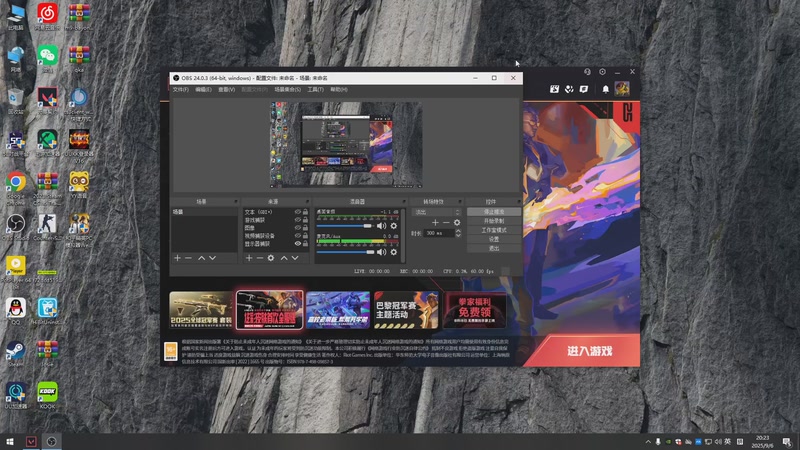The image size is (800, 450).
Task: Open the File menu in OBS
Action: pos(180,90)
